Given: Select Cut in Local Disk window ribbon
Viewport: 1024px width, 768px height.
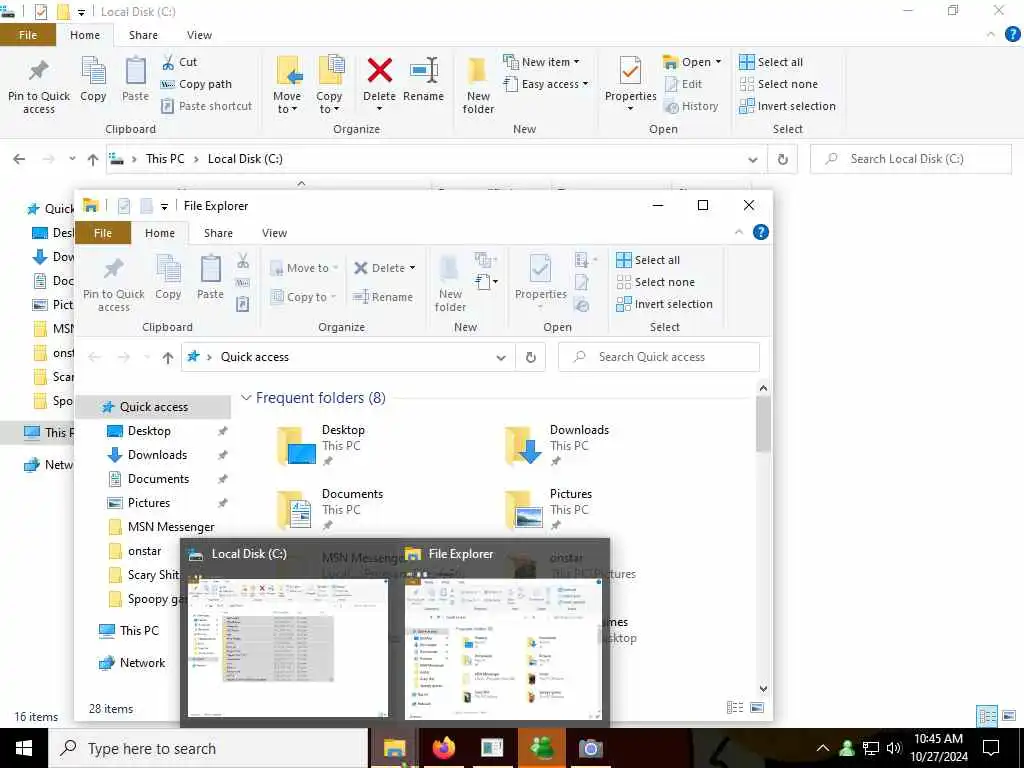Looking at the screenshot, I should pyautogui.click(x=179, y=62).
